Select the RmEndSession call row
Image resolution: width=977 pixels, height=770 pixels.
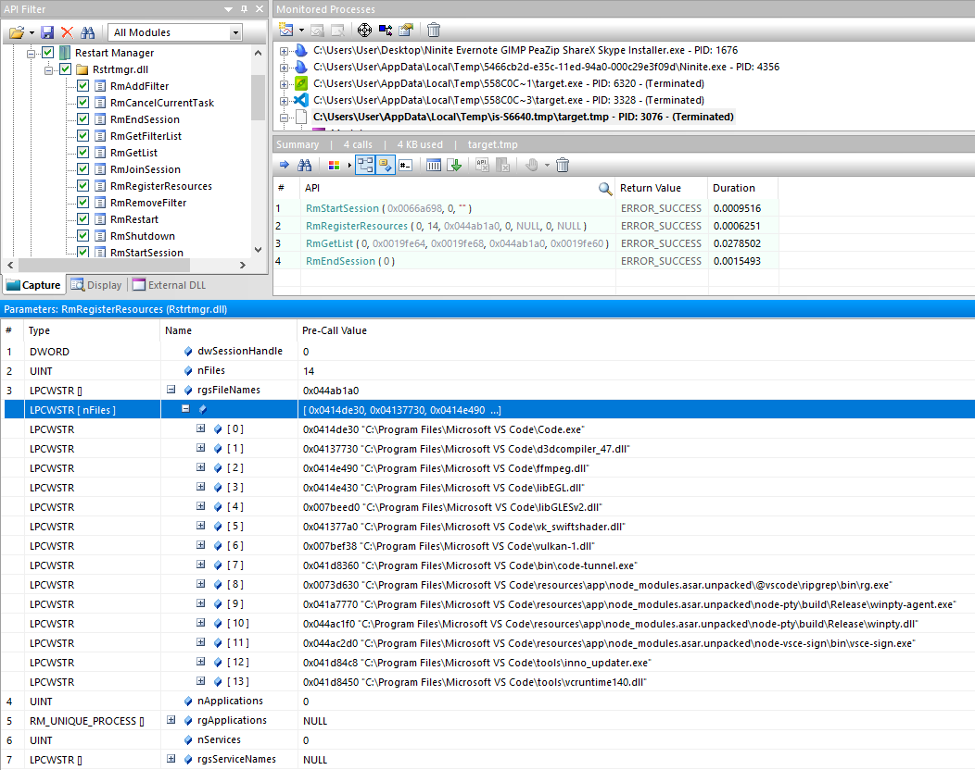pyautogui.click(x=525, y=260)
